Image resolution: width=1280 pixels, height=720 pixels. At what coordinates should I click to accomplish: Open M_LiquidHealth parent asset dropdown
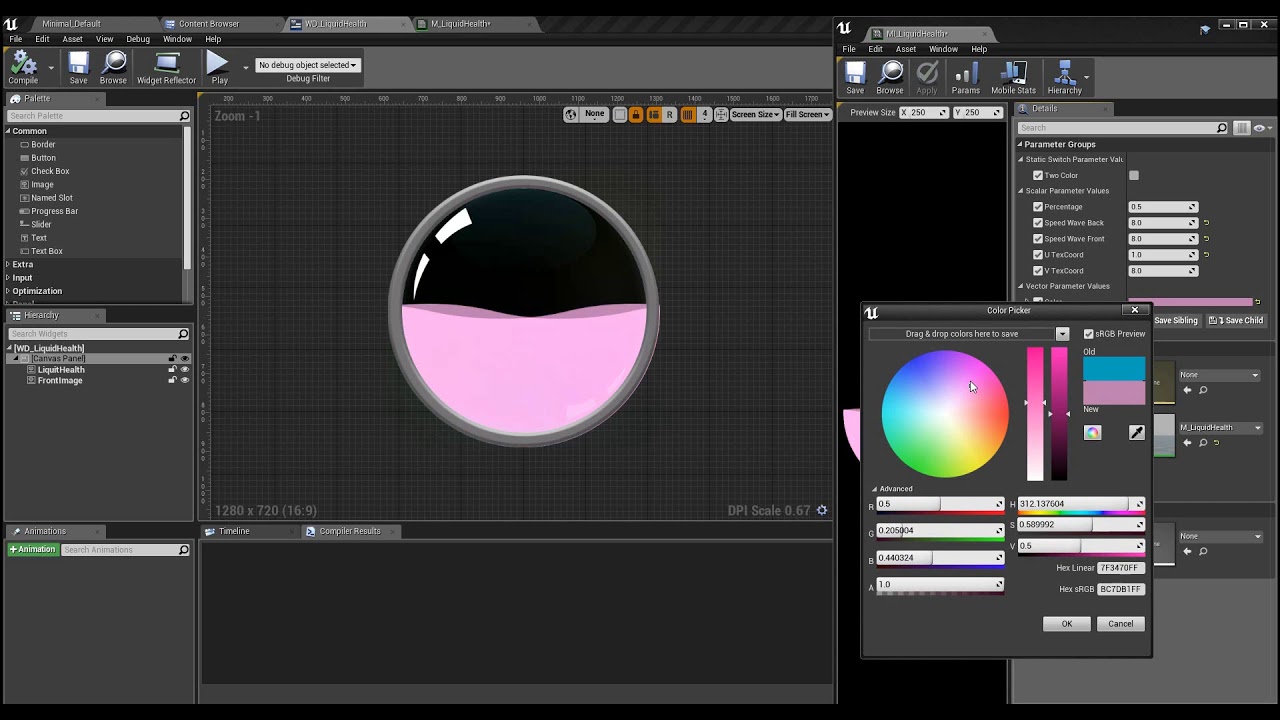(1219, 428)
